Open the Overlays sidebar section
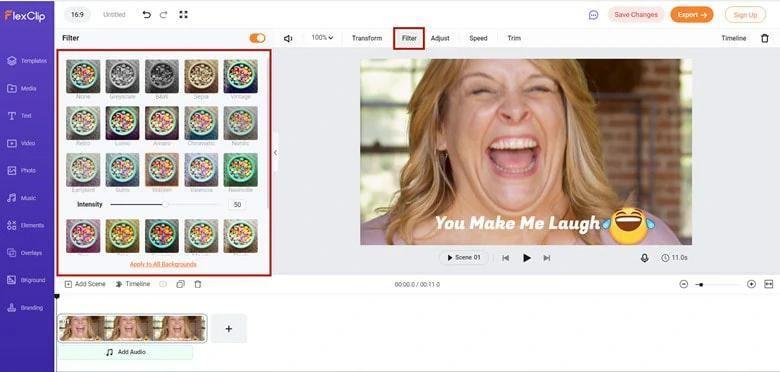 pos(24,253)
